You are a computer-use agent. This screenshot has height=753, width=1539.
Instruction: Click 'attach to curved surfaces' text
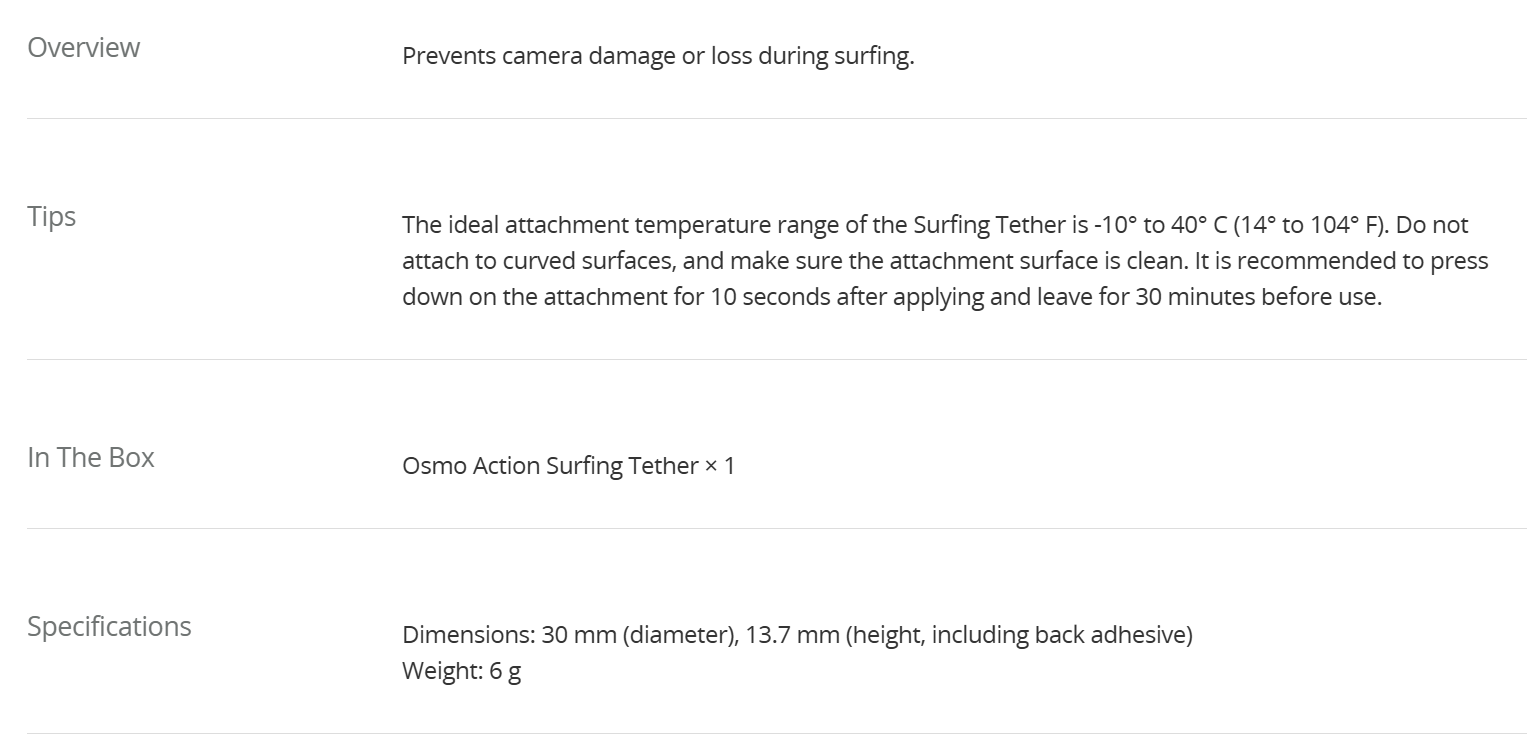(x=528, y=261)
